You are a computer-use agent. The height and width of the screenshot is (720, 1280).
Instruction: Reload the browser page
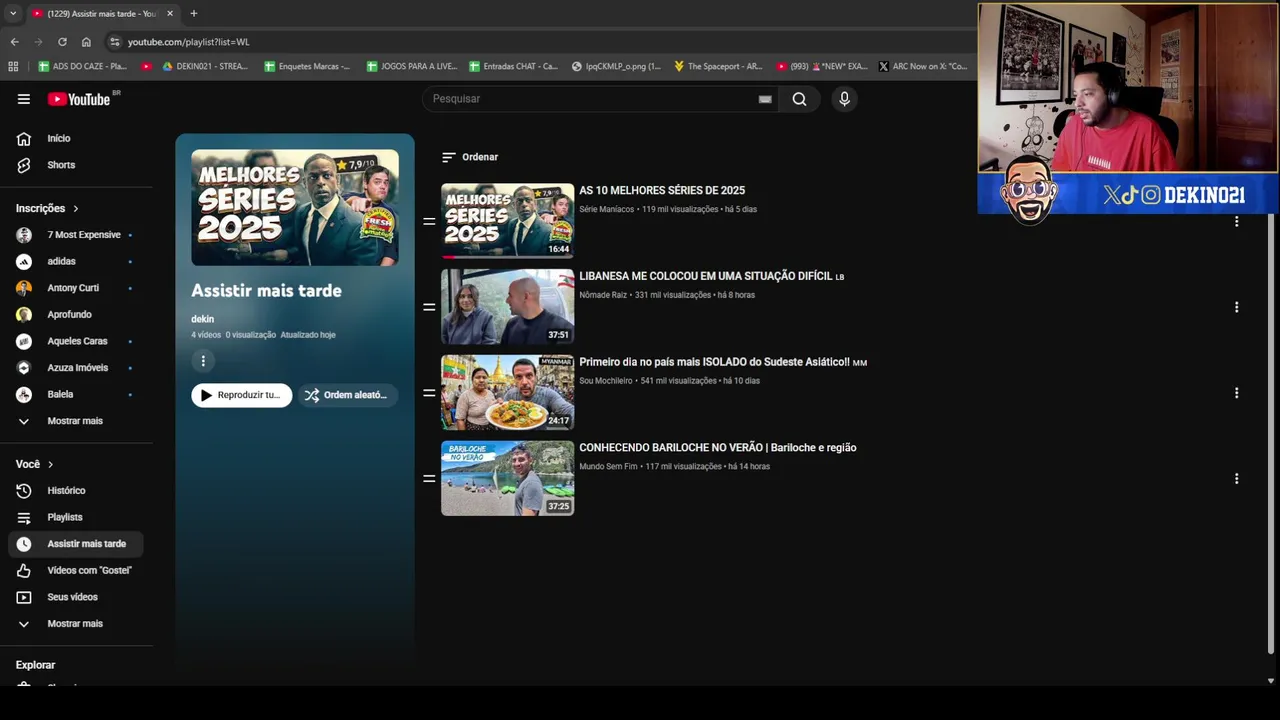(x=62, y=42)
